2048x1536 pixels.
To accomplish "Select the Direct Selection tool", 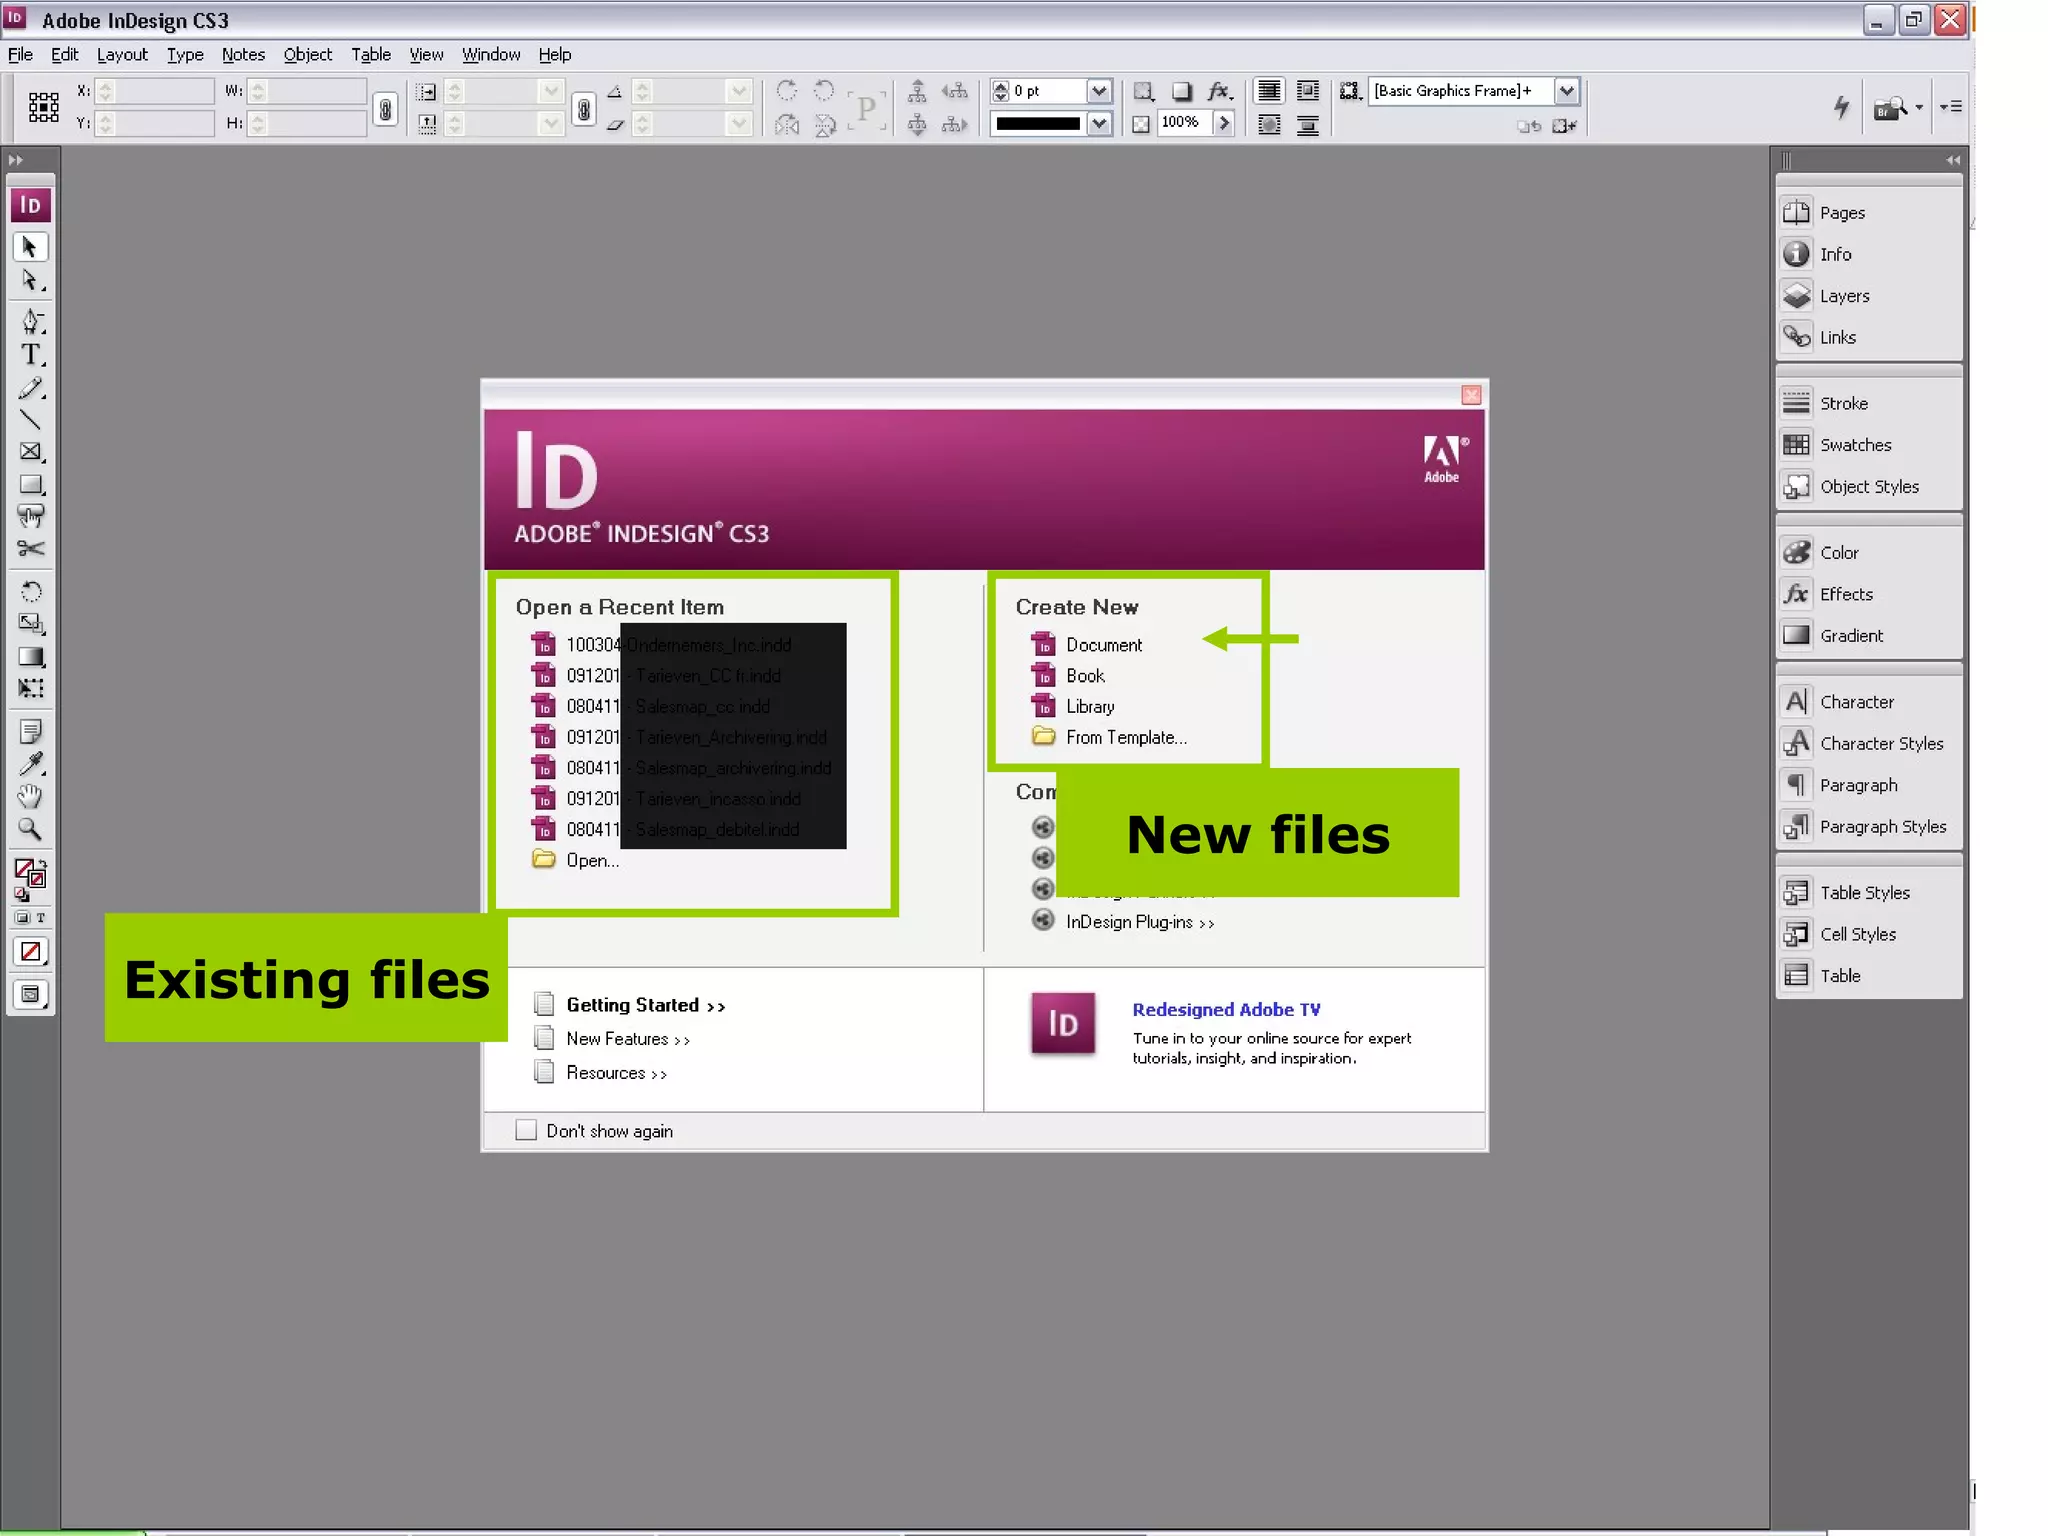I will coord(30,281).
